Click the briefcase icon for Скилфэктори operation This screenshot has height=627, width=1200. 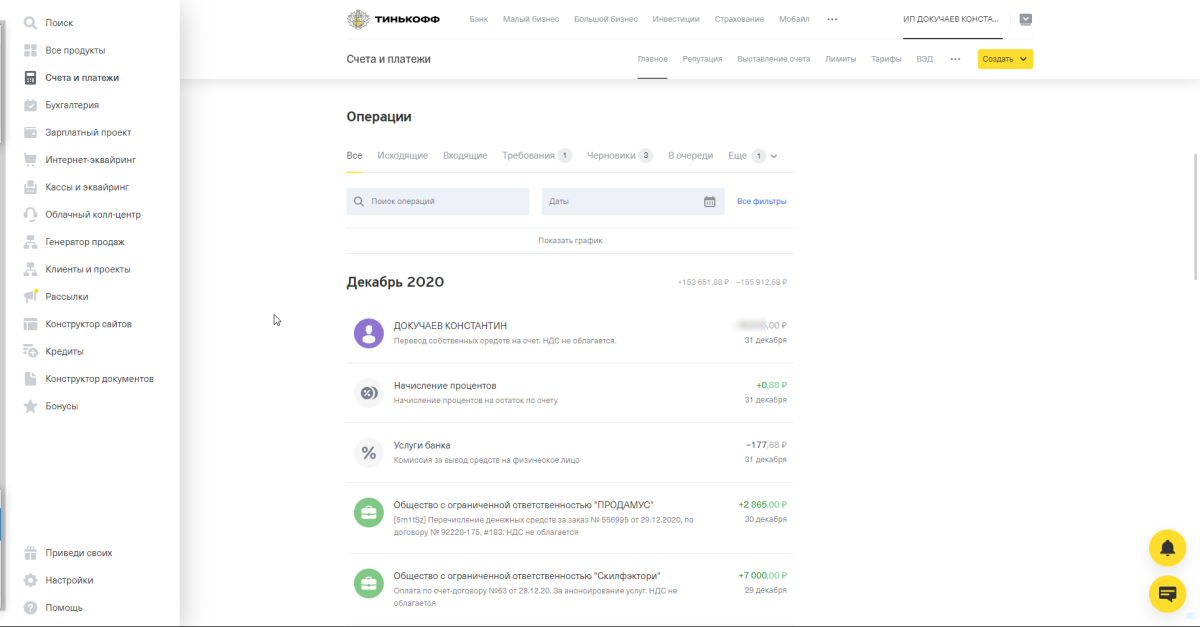pyautogui.click(x=369, y=583)
